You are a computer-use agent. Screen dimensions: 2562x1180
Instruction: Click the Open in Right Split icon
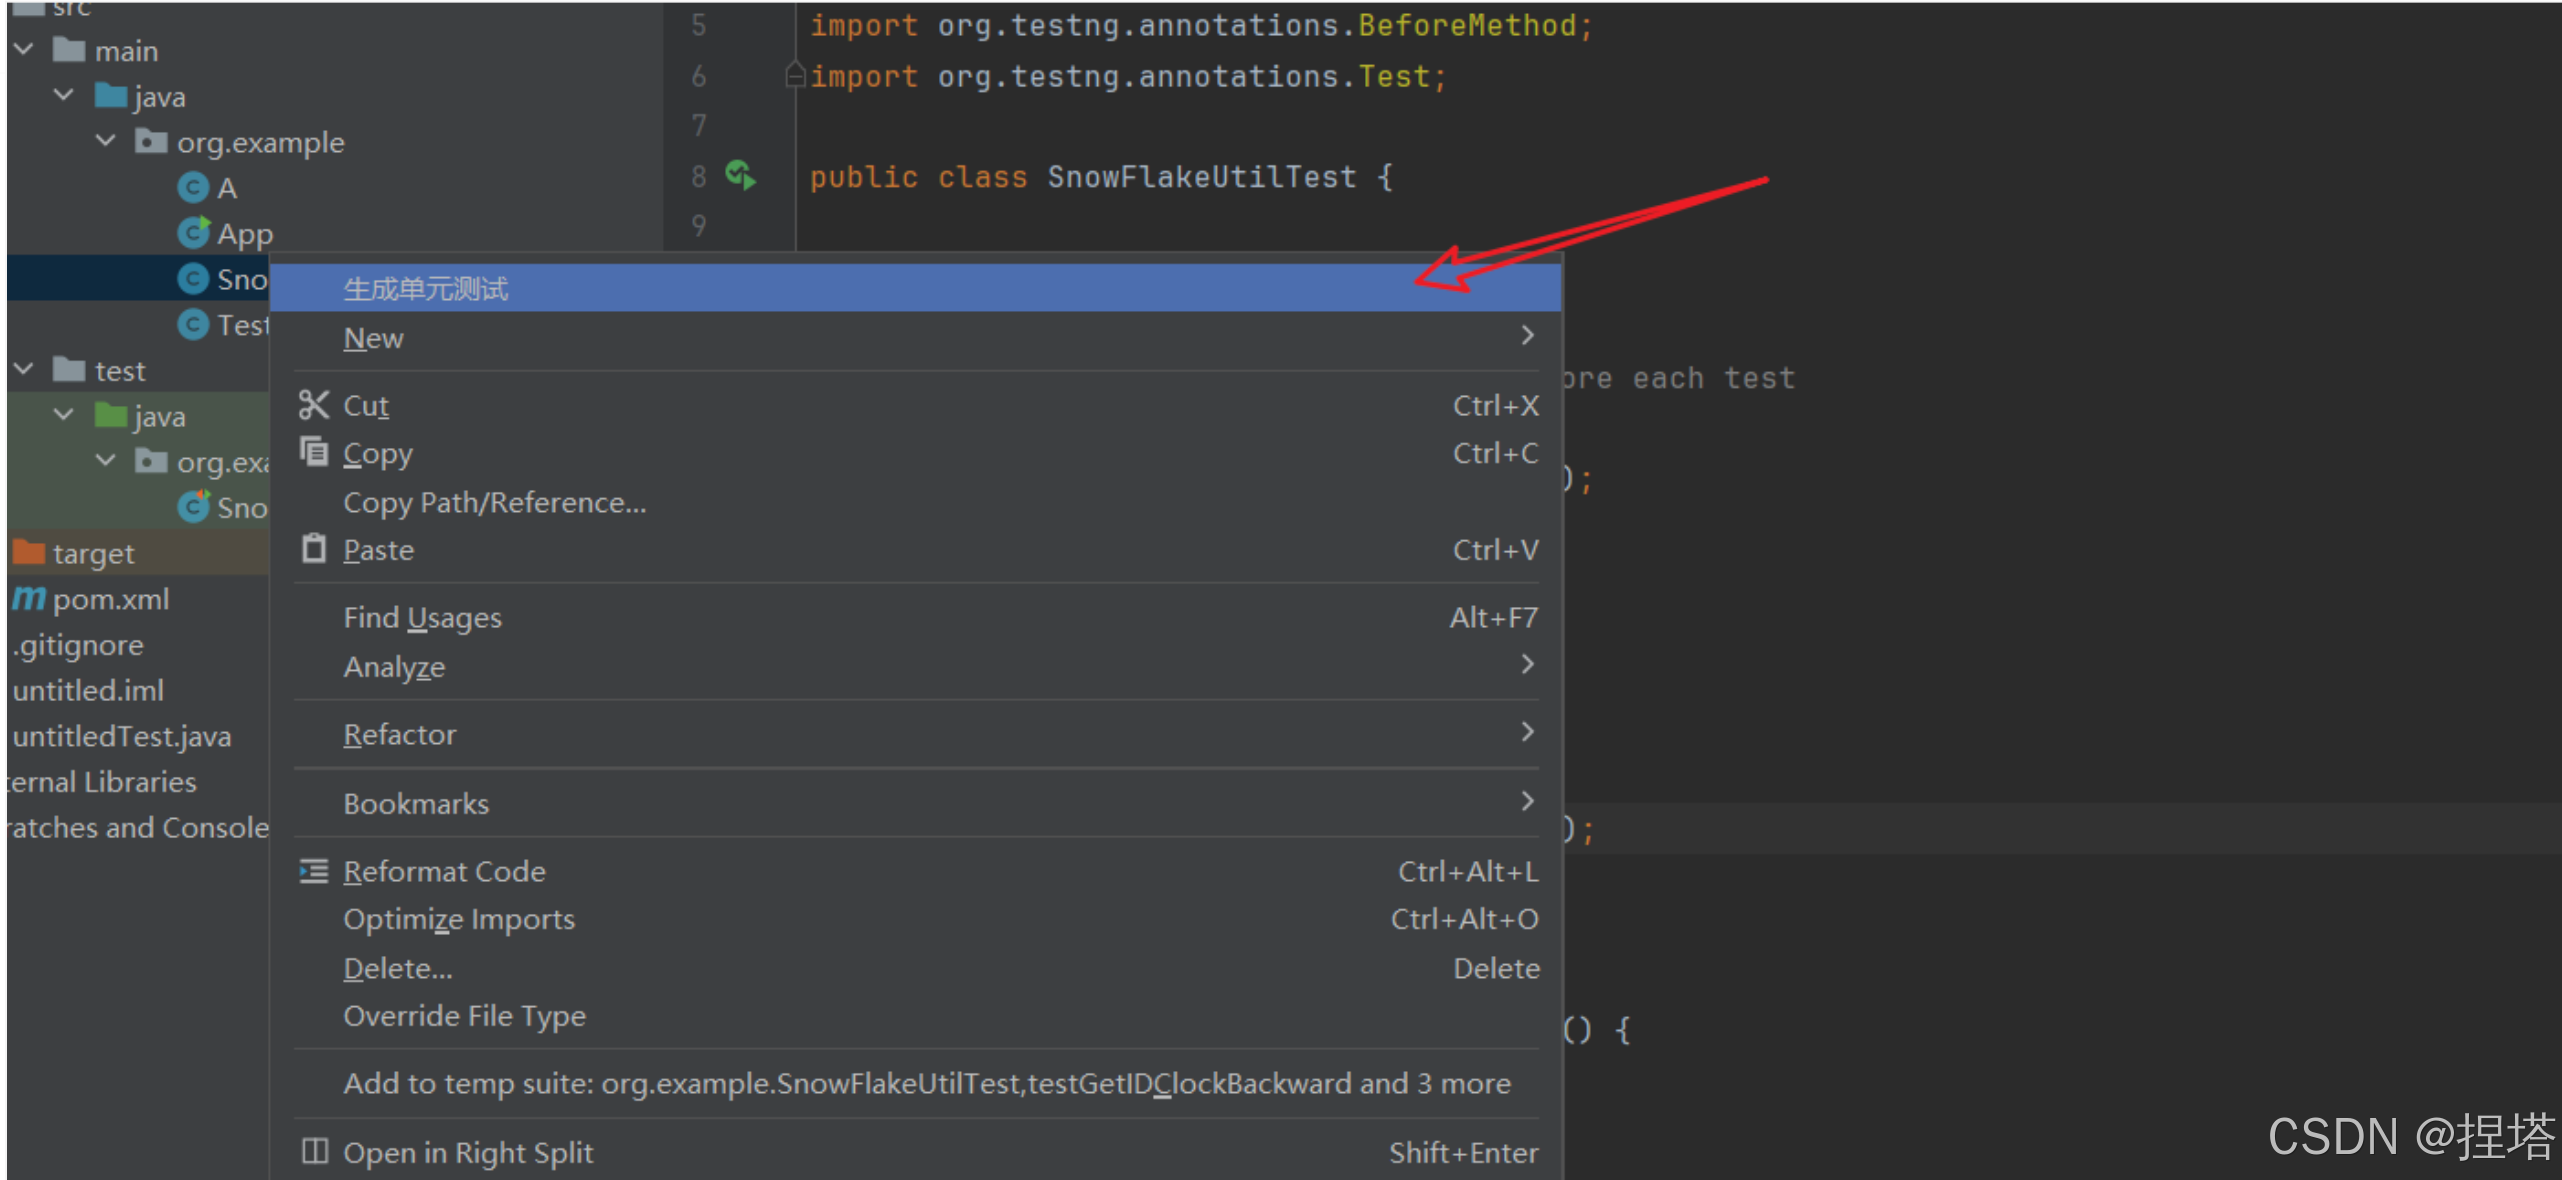pyautogui.click(x=313, y=1152)
